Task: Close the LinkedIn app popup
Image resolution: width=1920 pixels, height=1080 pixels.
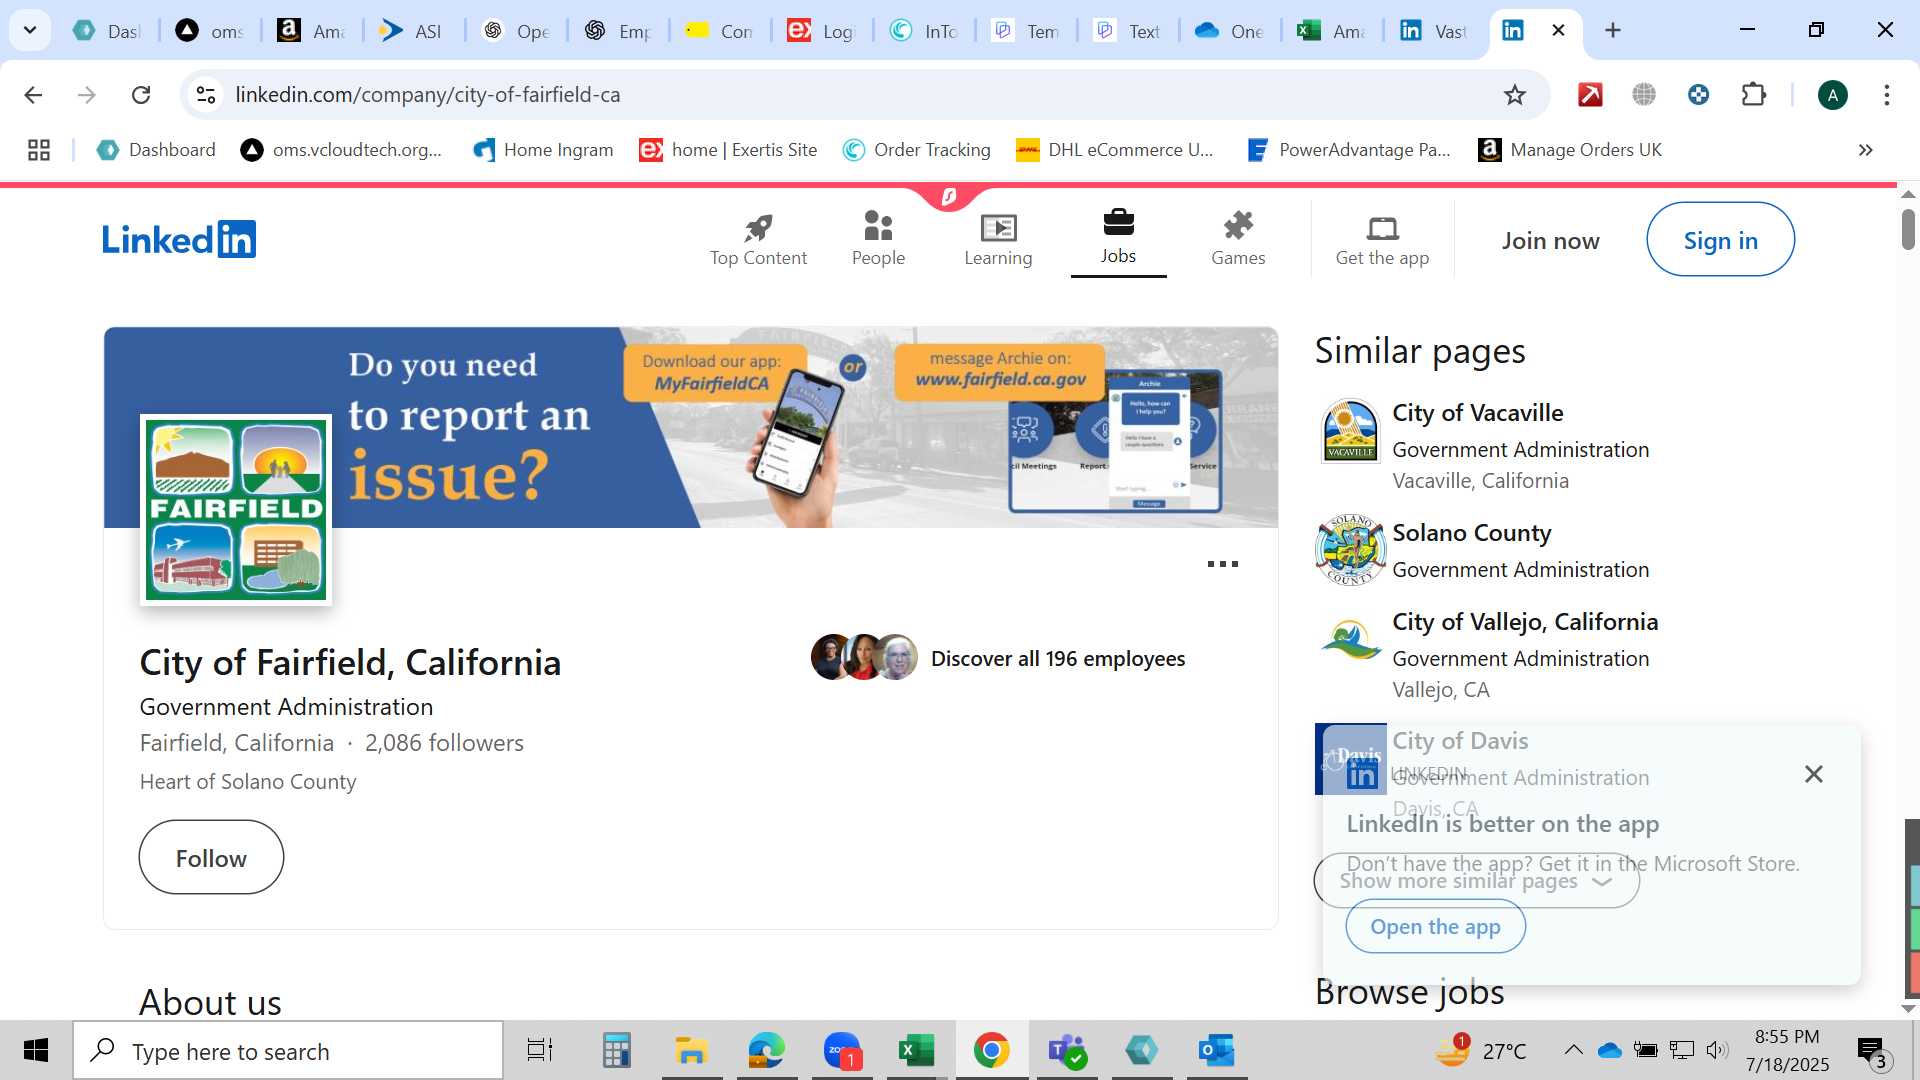Action: tap(1813, 774)
